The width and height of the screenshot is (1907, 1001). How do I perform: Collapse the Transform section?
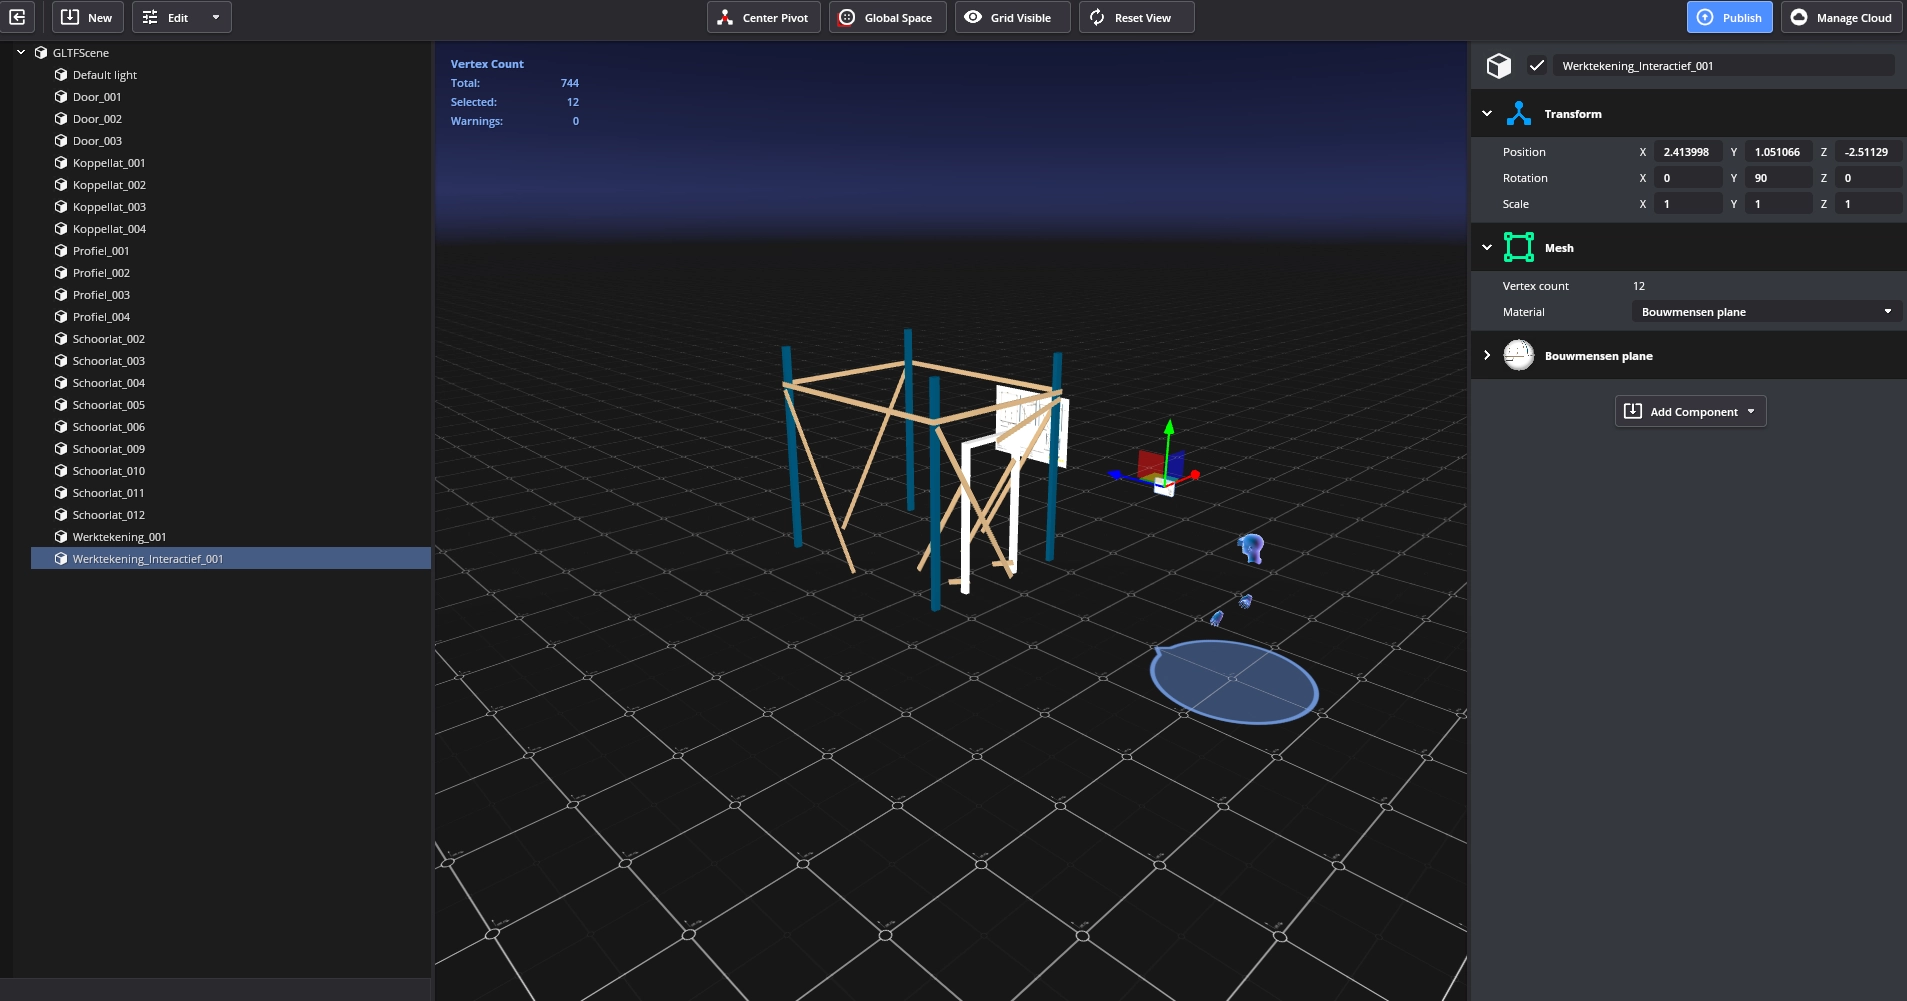pyautogui.click(x=1487, y=113)
